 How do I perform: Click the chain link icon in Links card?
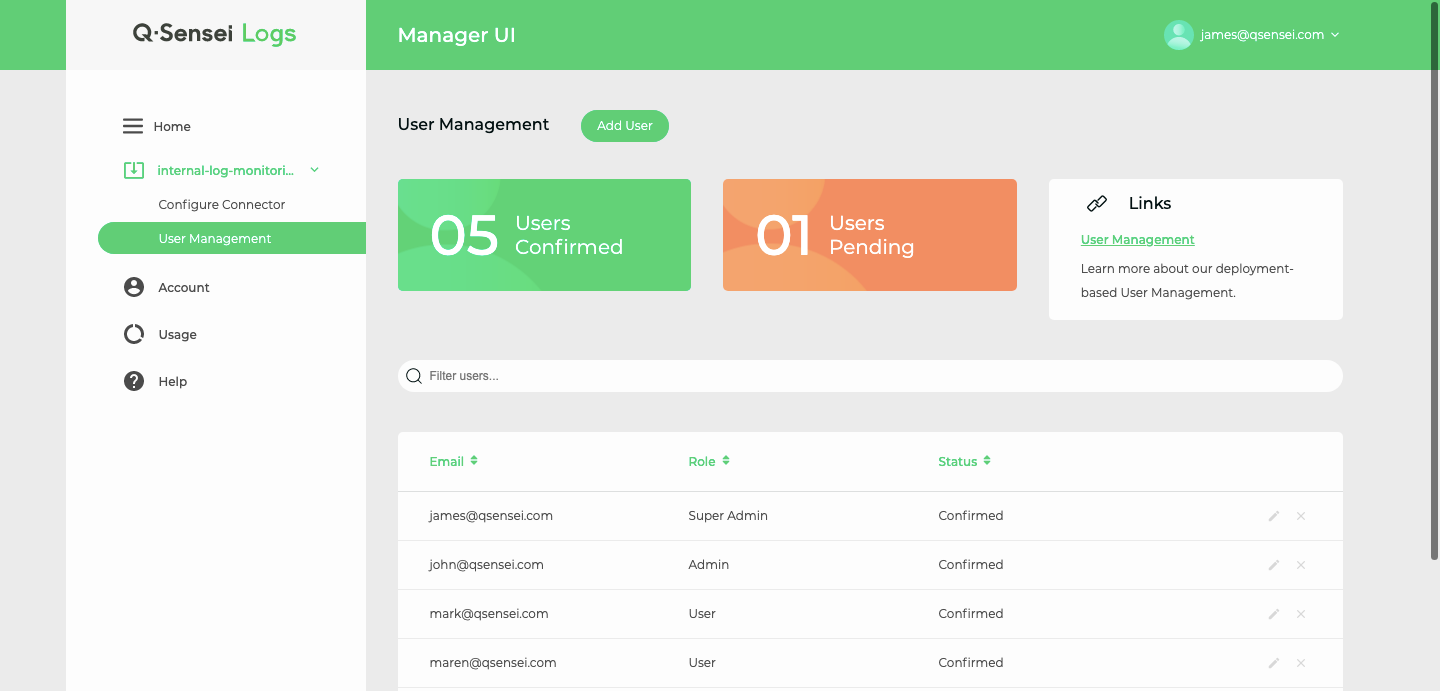pos(1097,203)
